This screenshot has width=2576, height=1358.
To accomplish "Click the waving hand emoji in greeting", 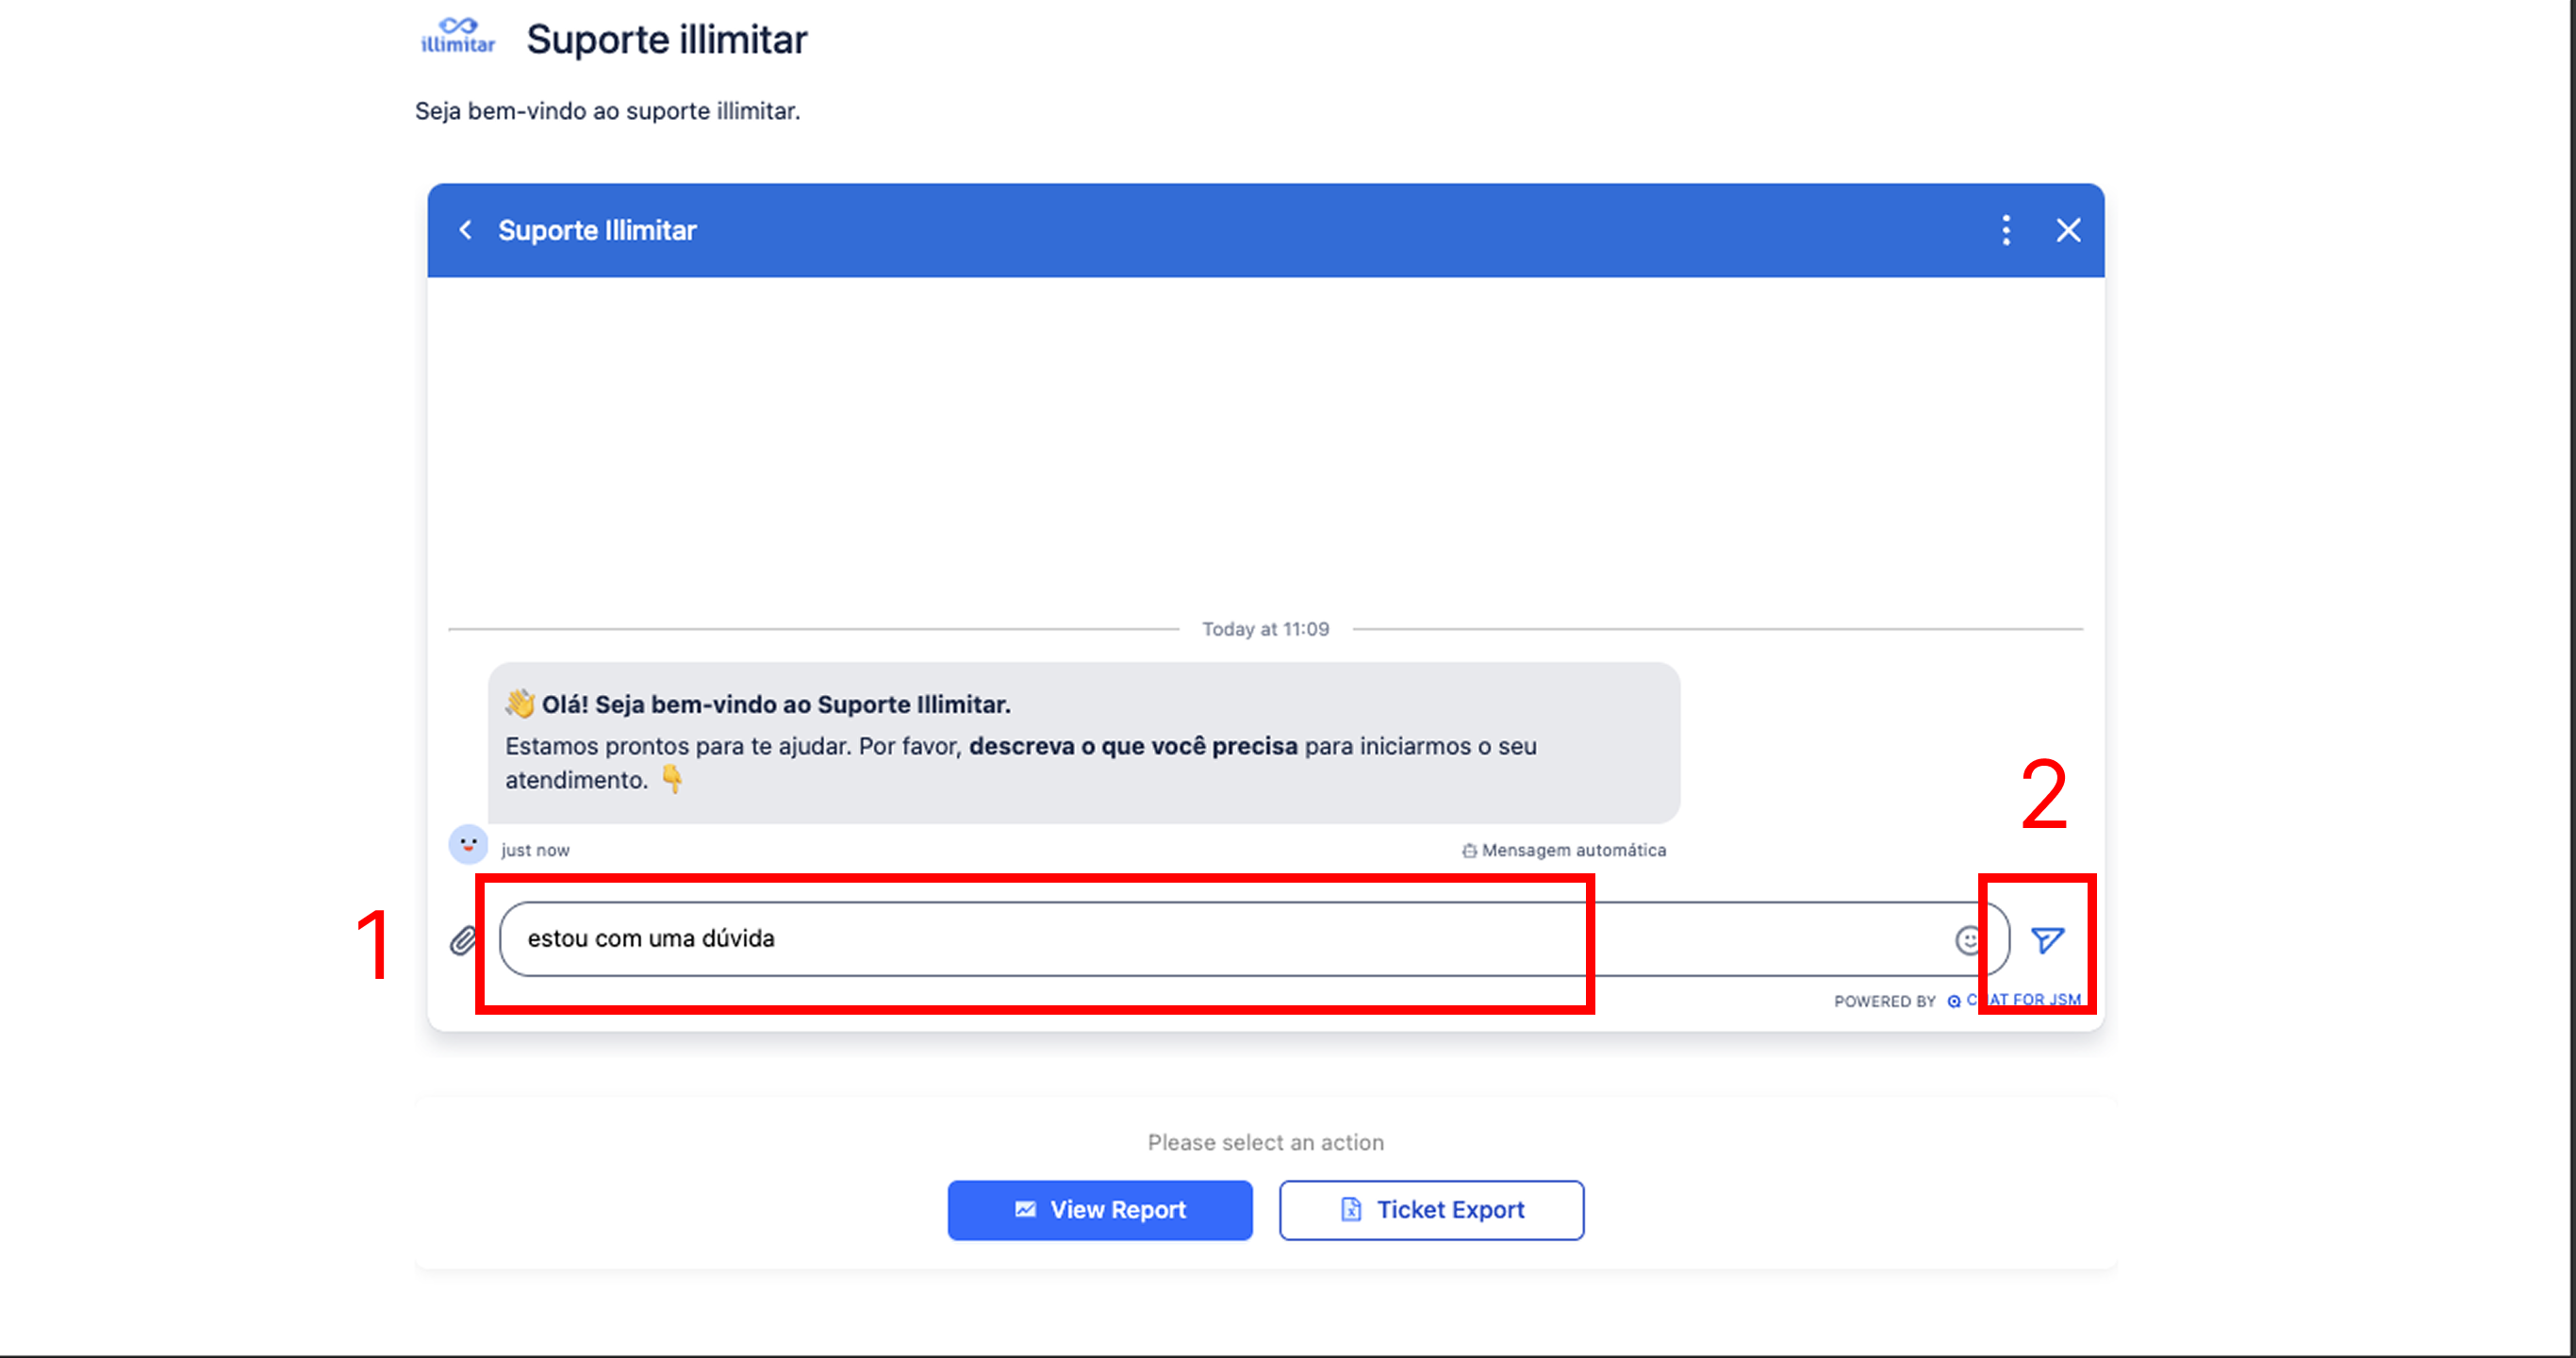I will pos(519,704).
